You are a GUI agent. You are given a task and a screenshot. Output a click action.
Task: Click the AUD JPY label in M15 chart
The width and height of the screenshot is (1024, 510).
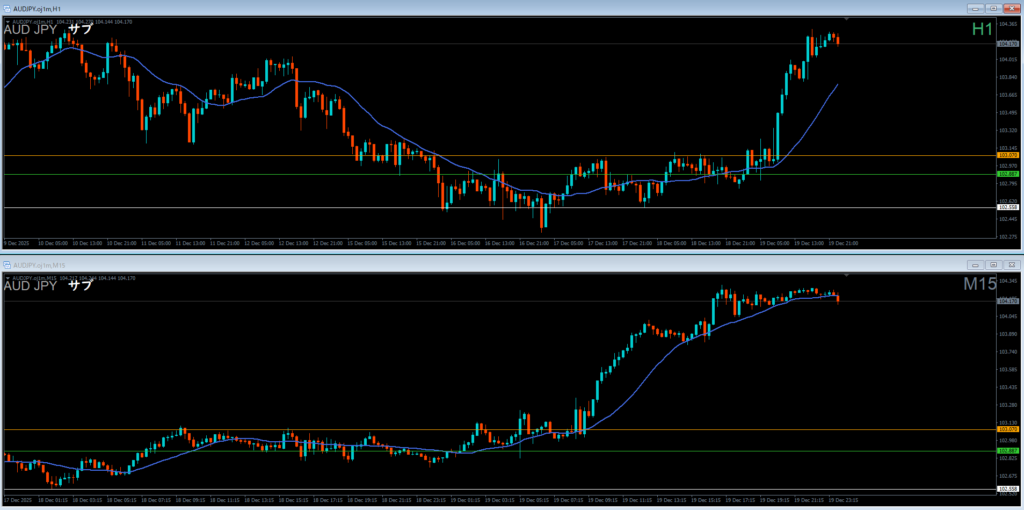pyautogui.click(x=31, y=286)
